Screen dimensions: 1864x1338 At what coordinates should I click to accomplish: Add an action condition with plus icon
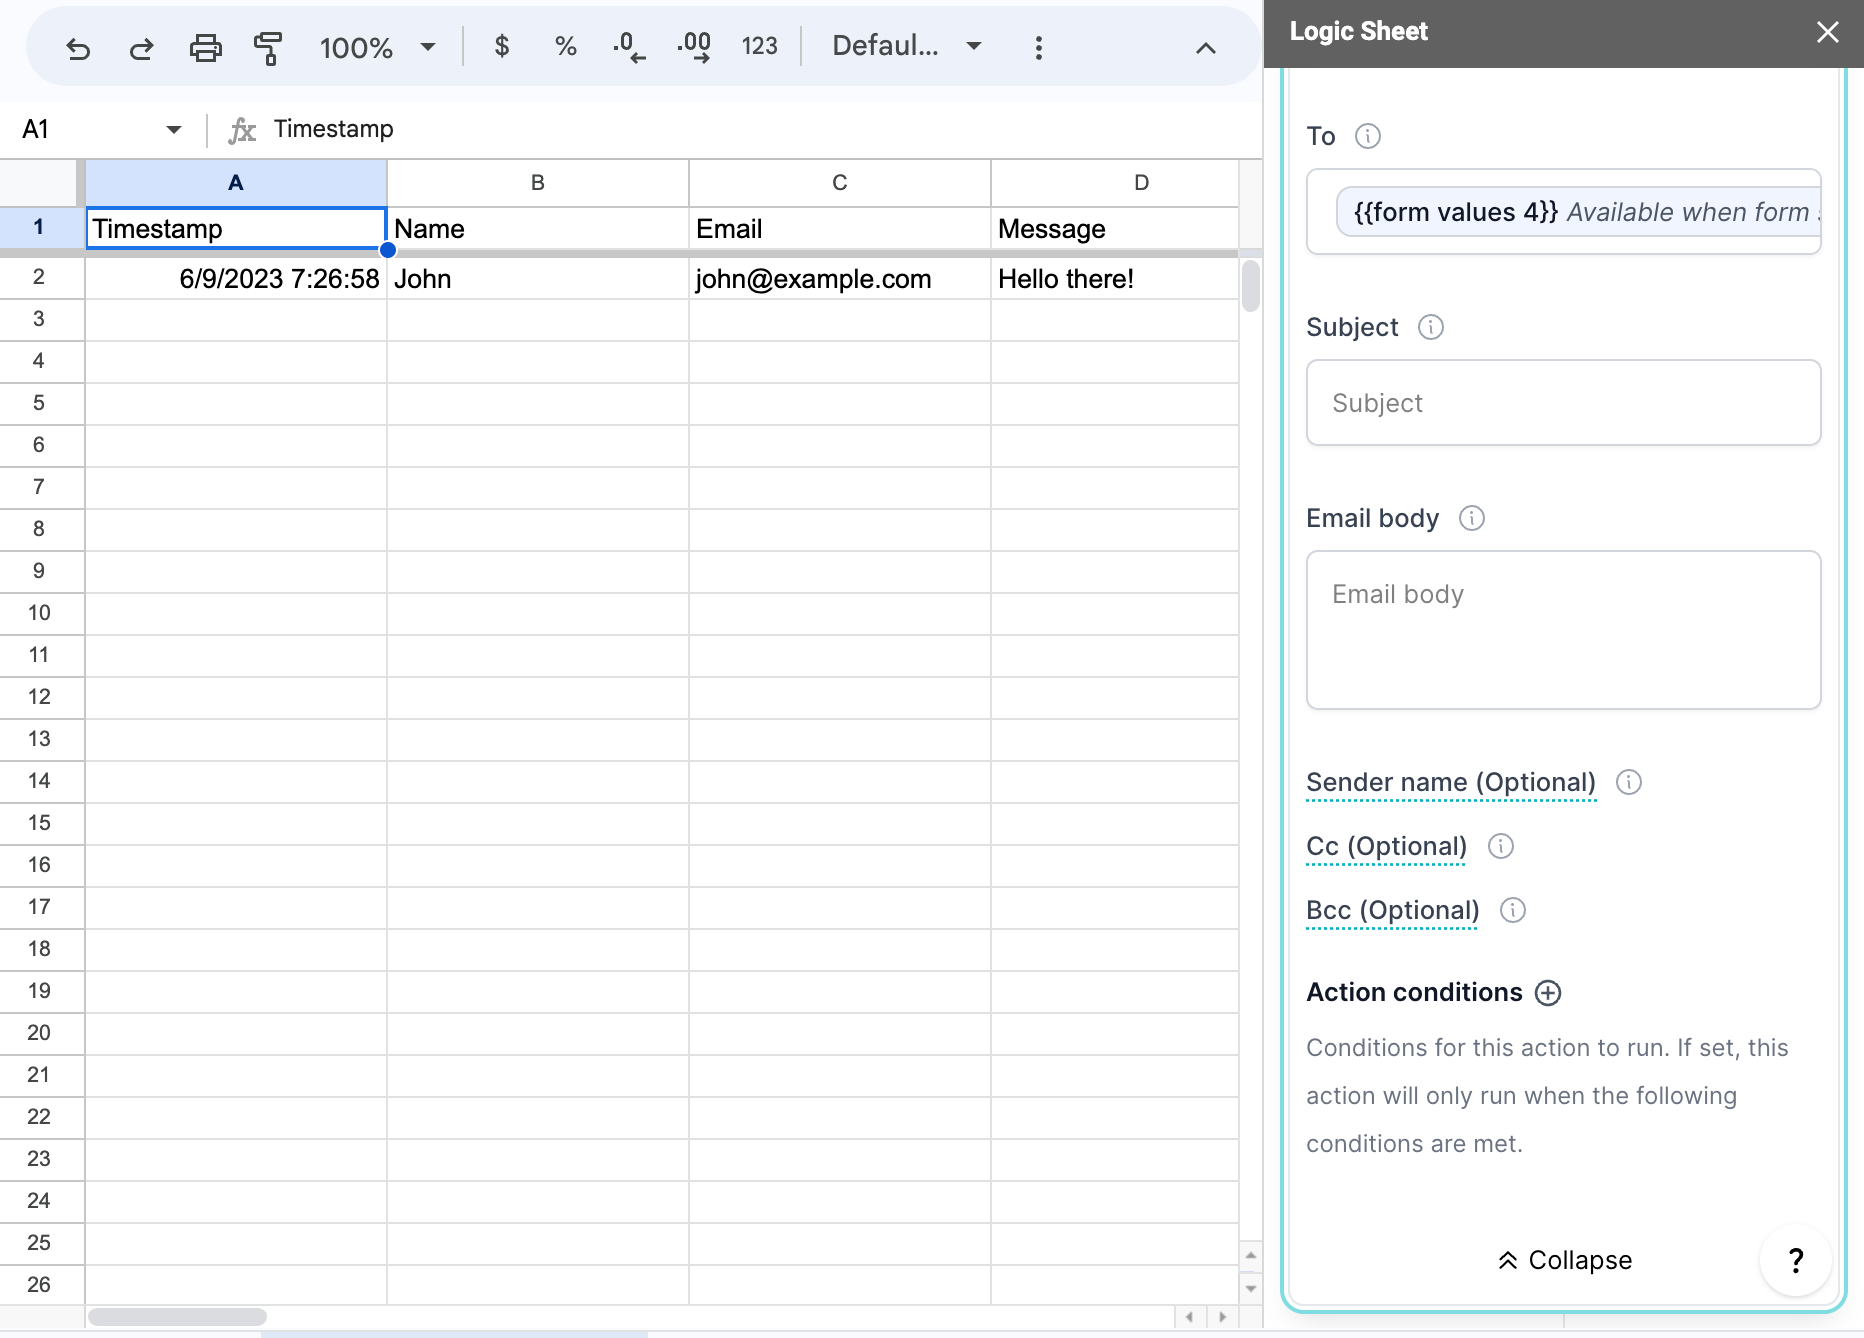(x=1548, y=992)
